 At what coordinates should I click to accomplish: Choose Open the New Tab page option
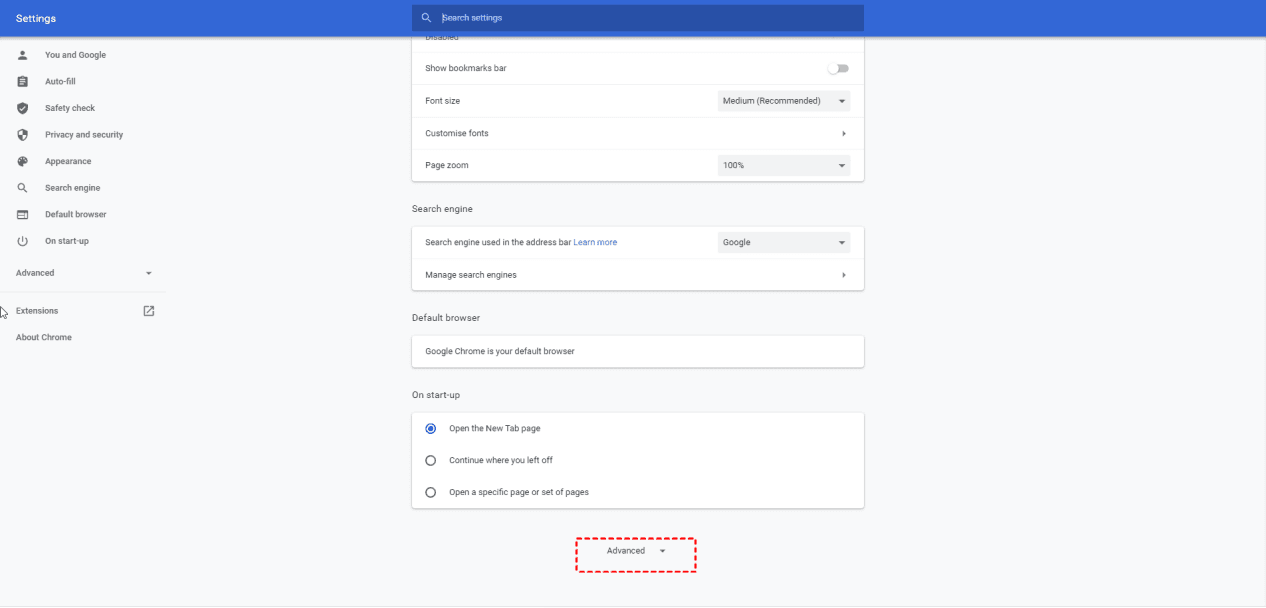click(431, 428)
